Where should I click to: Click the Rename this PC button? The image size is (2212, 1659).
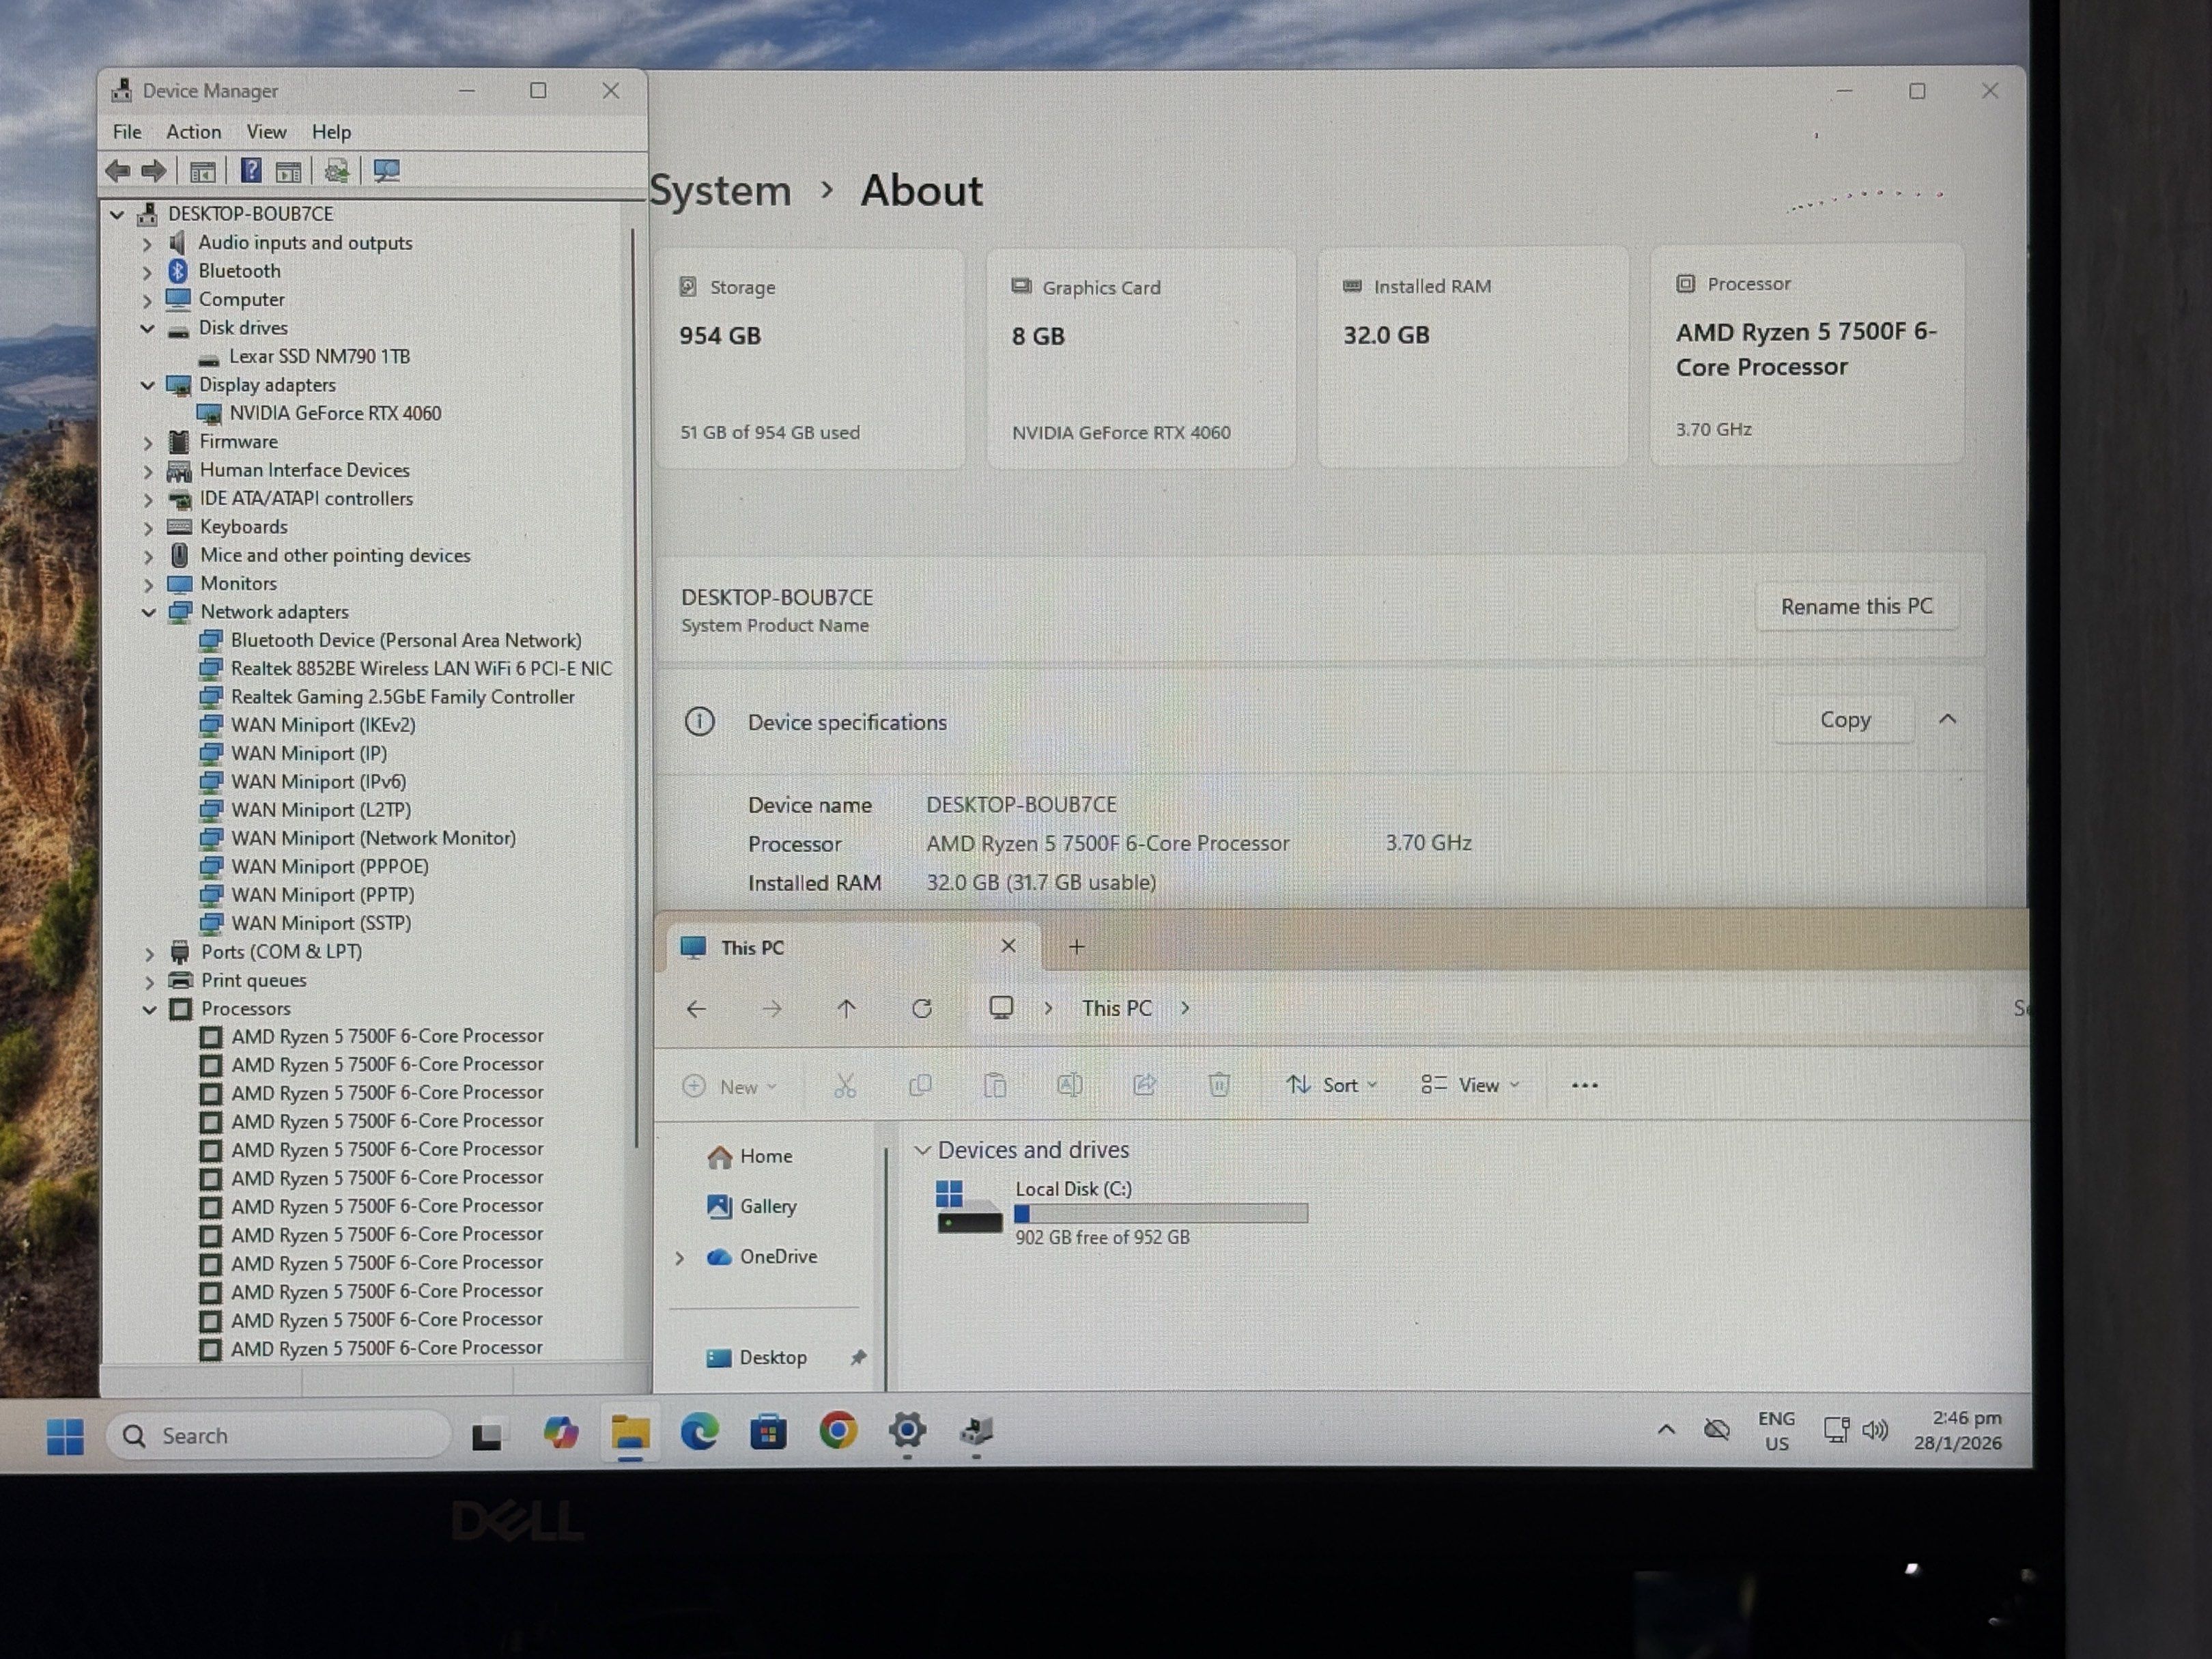1856,606
